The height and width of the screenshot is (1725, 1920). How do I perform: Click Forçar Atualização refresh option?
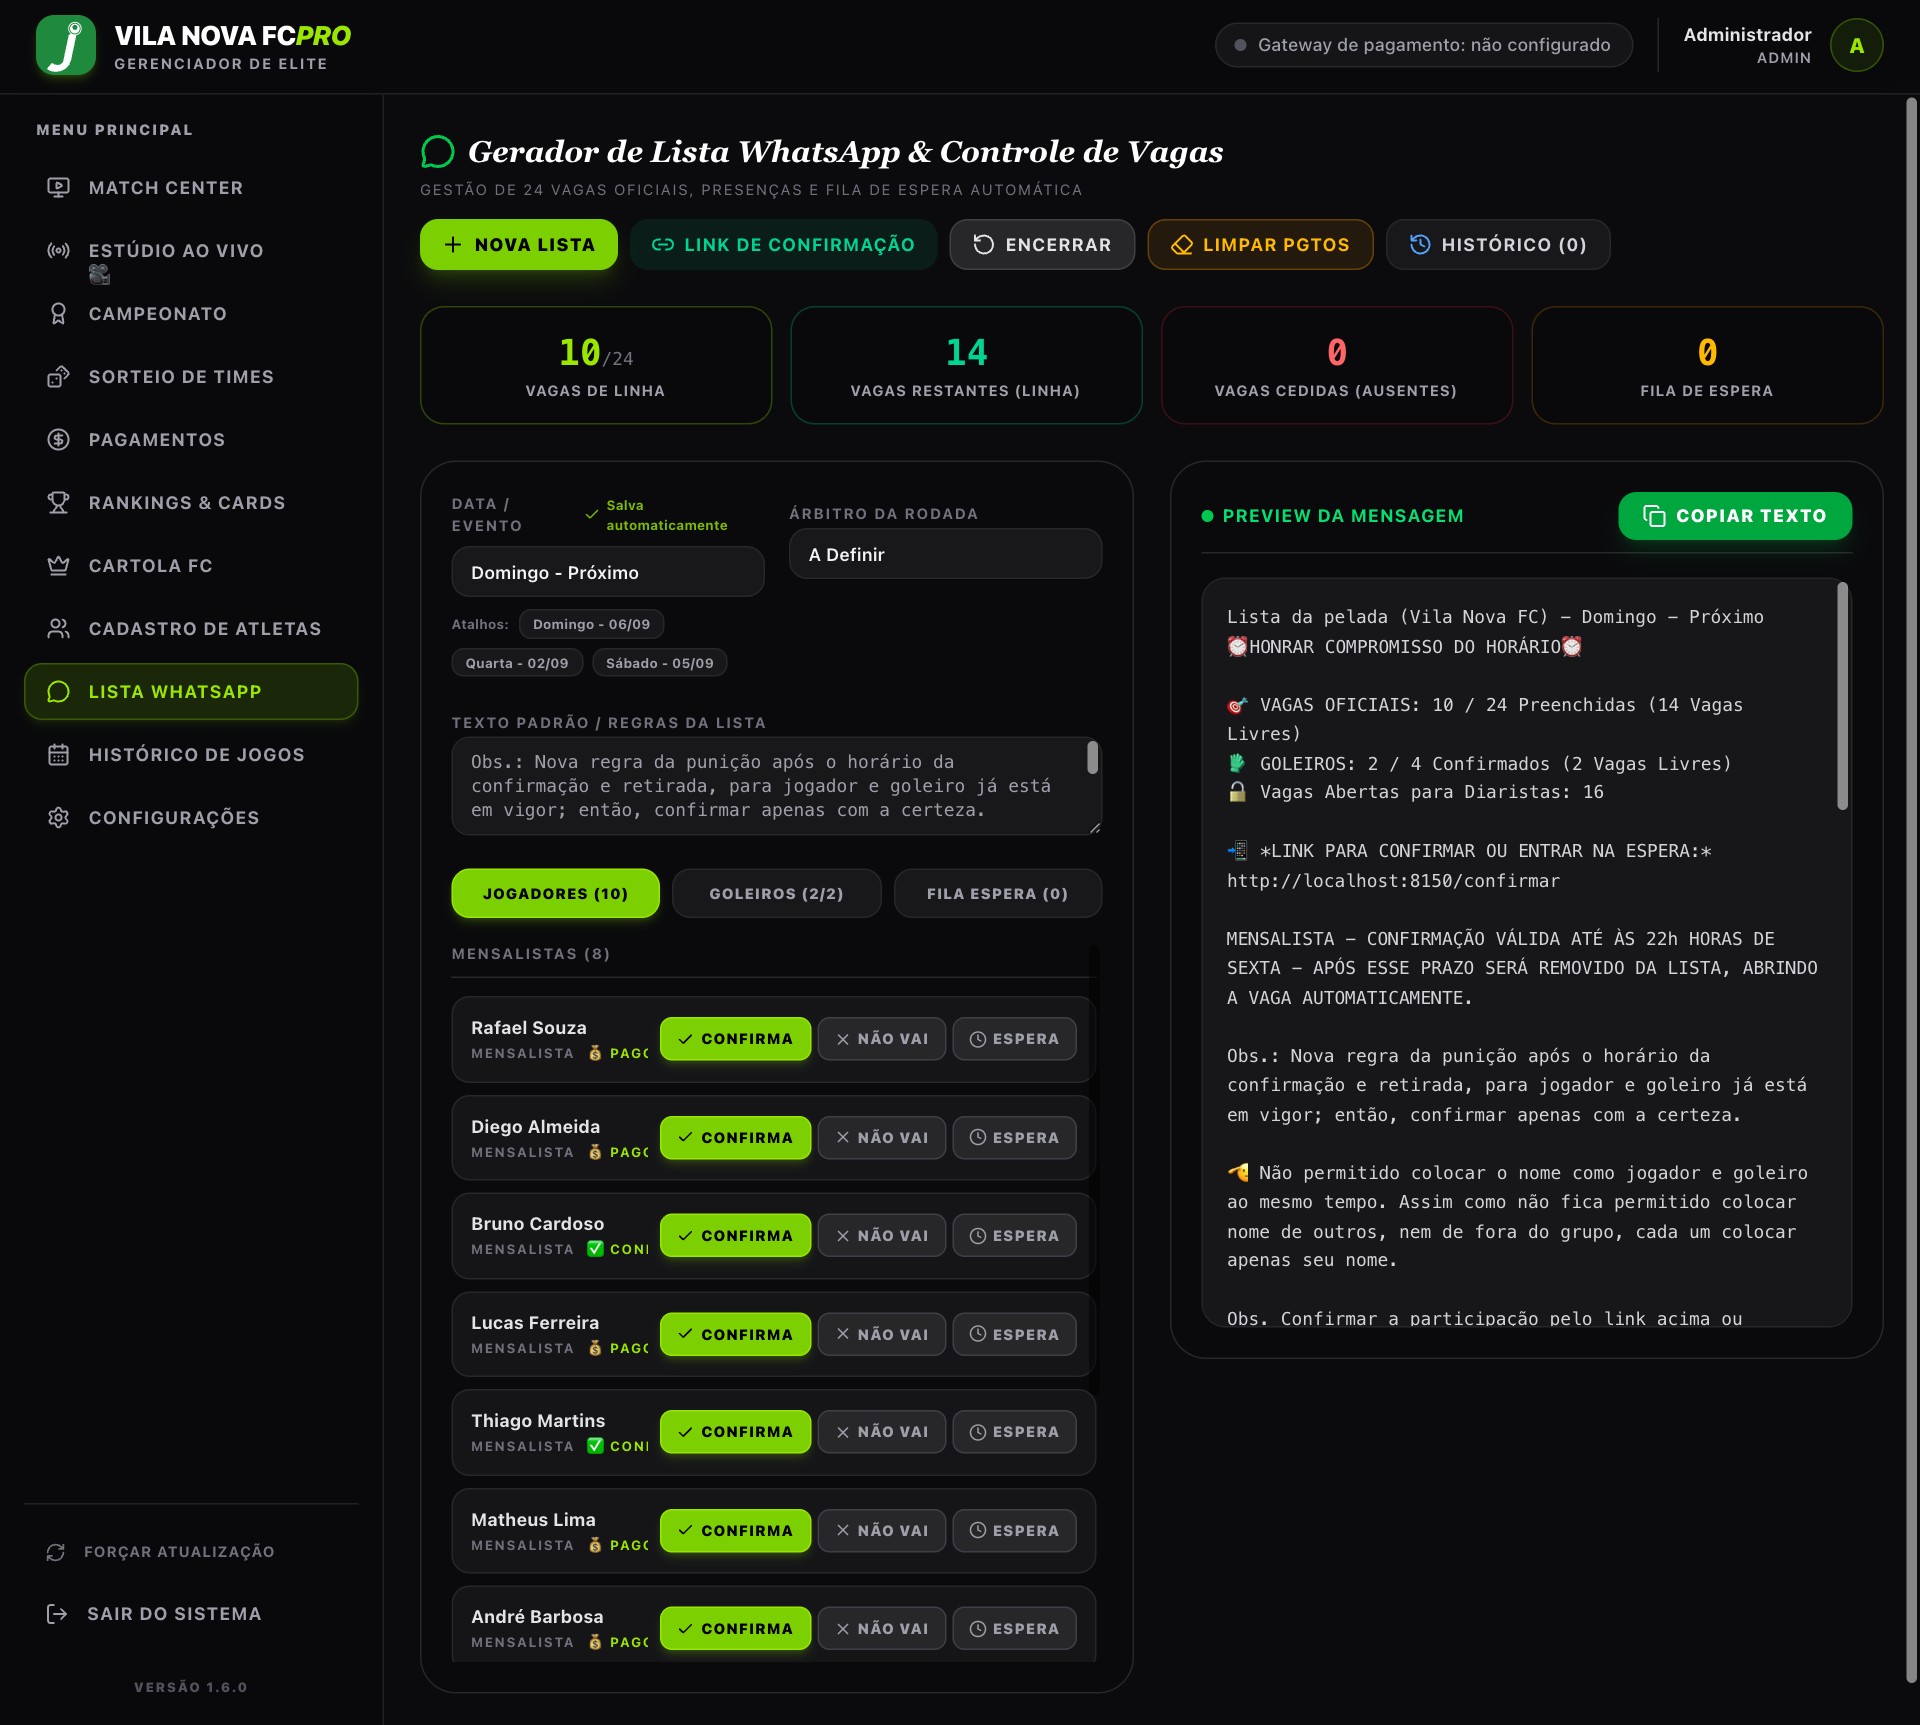tap(191, 1552)
